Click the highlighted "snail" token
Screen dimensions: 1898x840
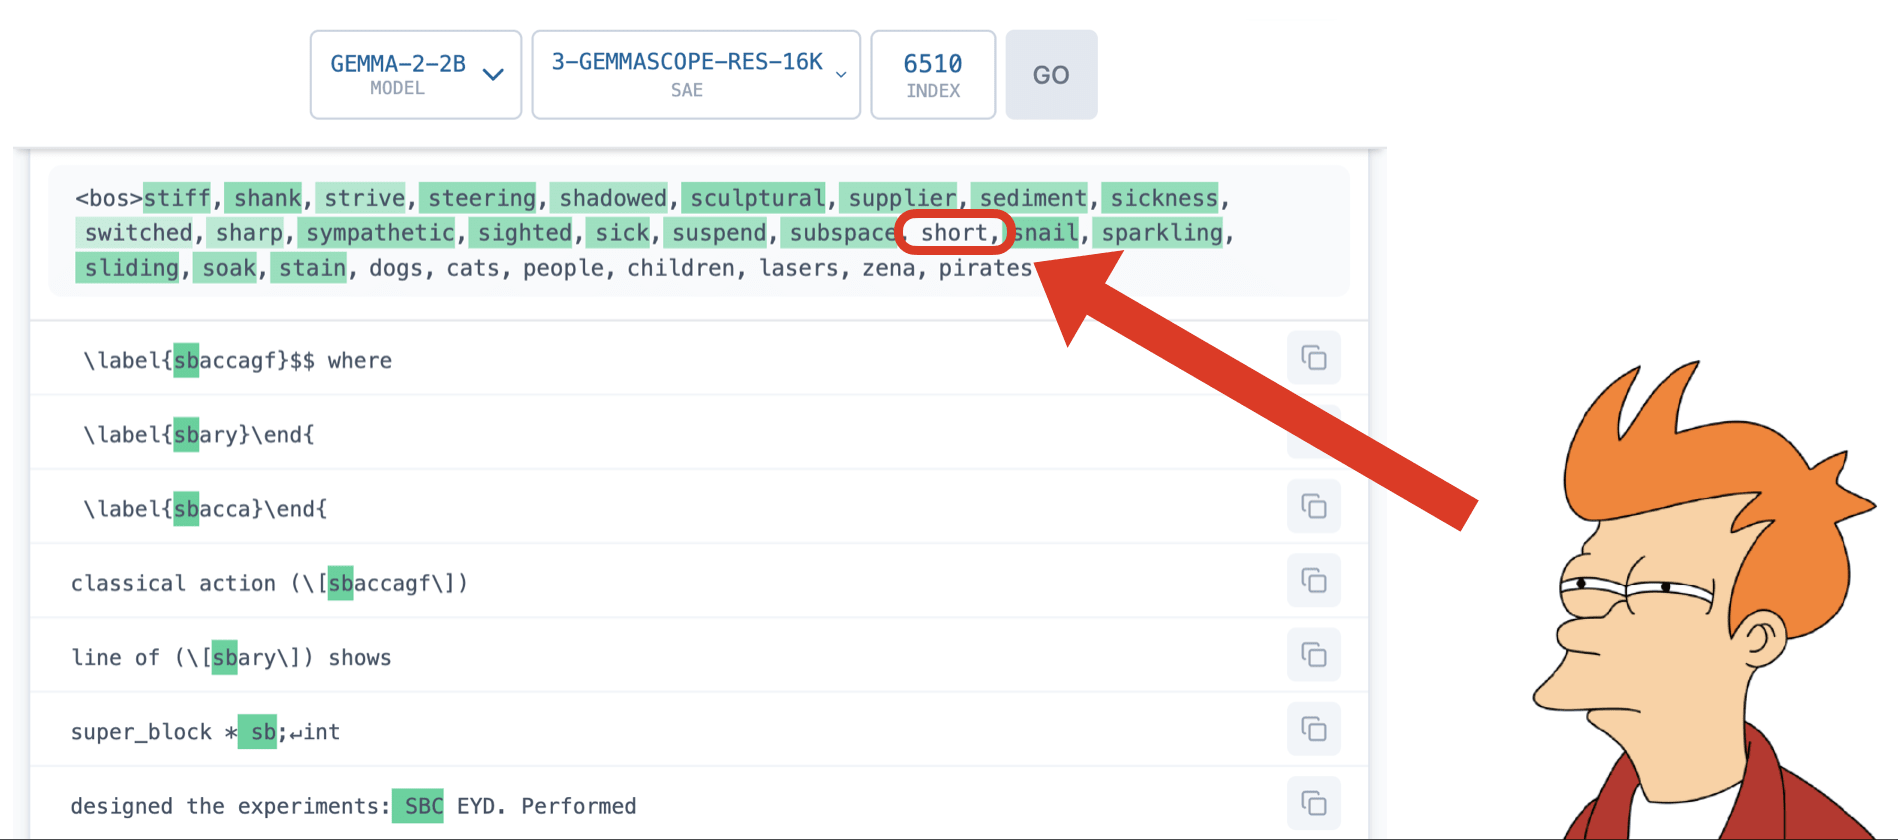coord(1047,233)
